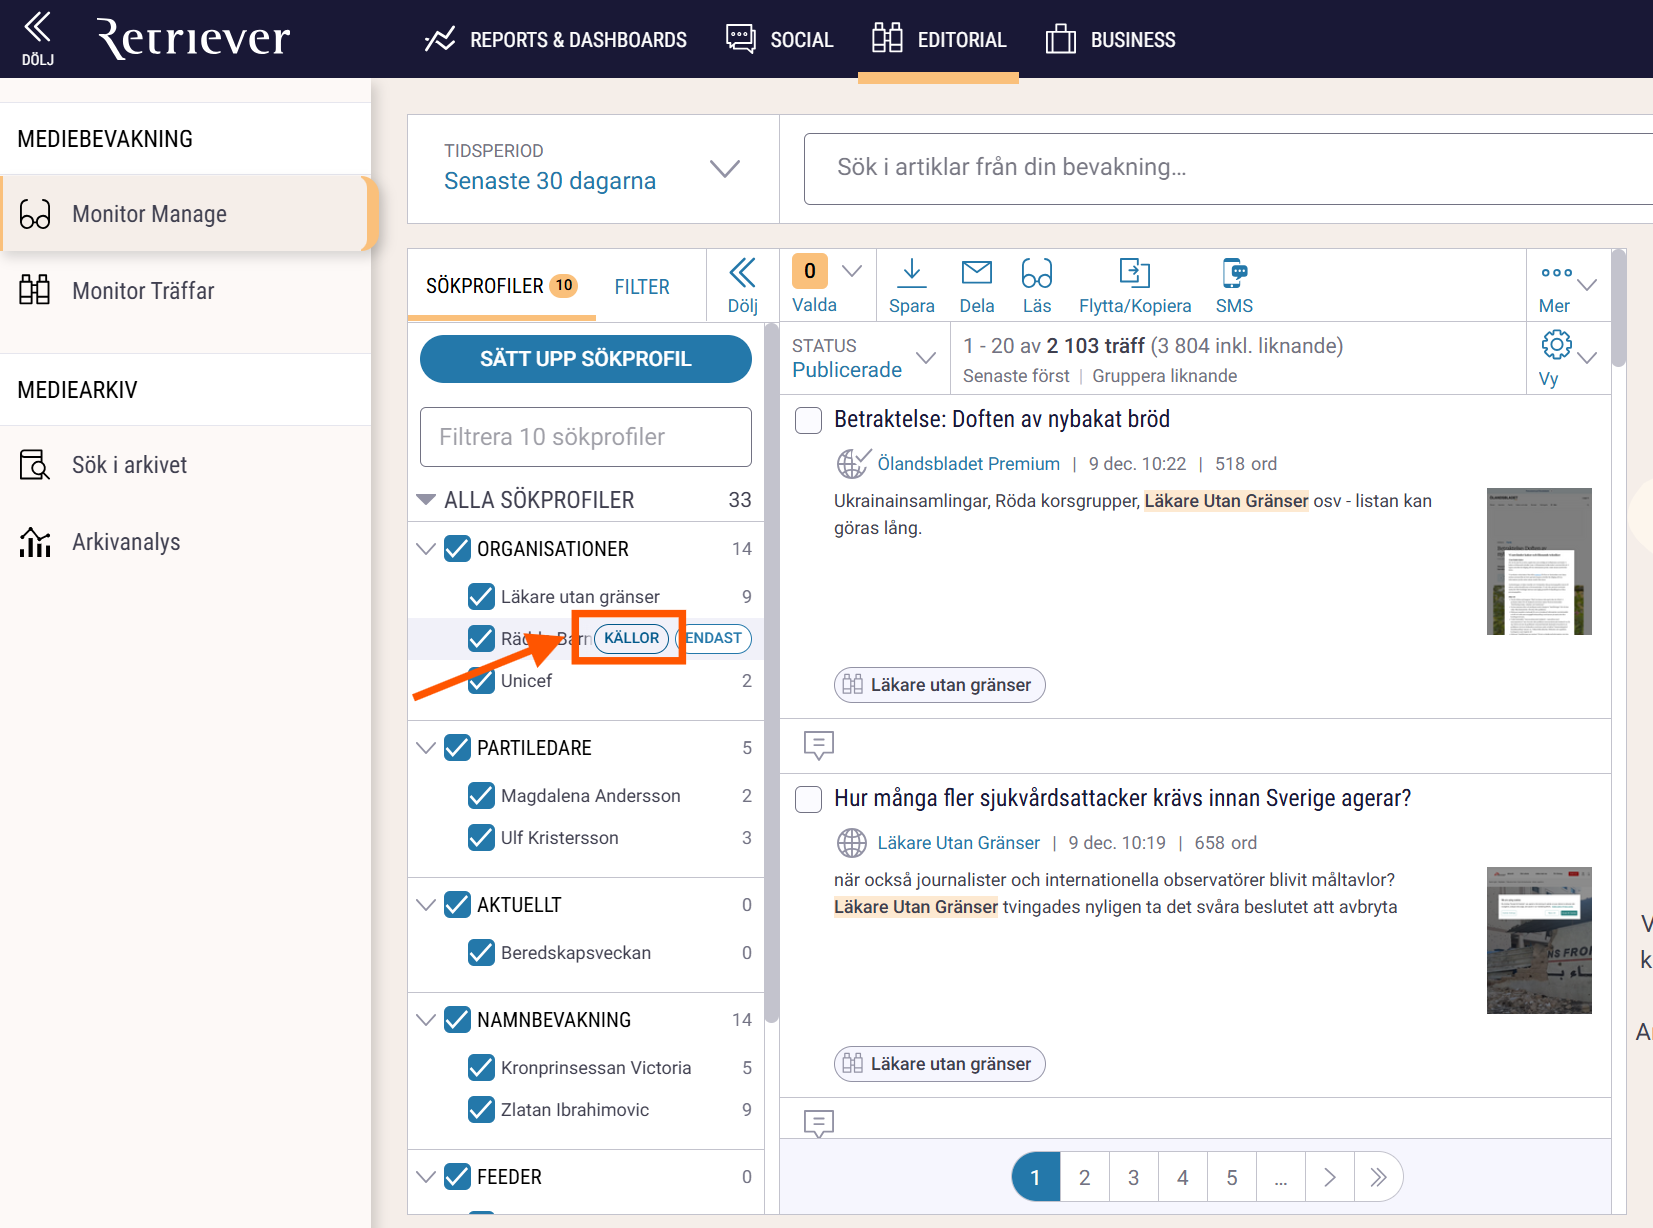Uncheck the Beredskapsveckan profile

pyautogui.click(x=481, y=953)
